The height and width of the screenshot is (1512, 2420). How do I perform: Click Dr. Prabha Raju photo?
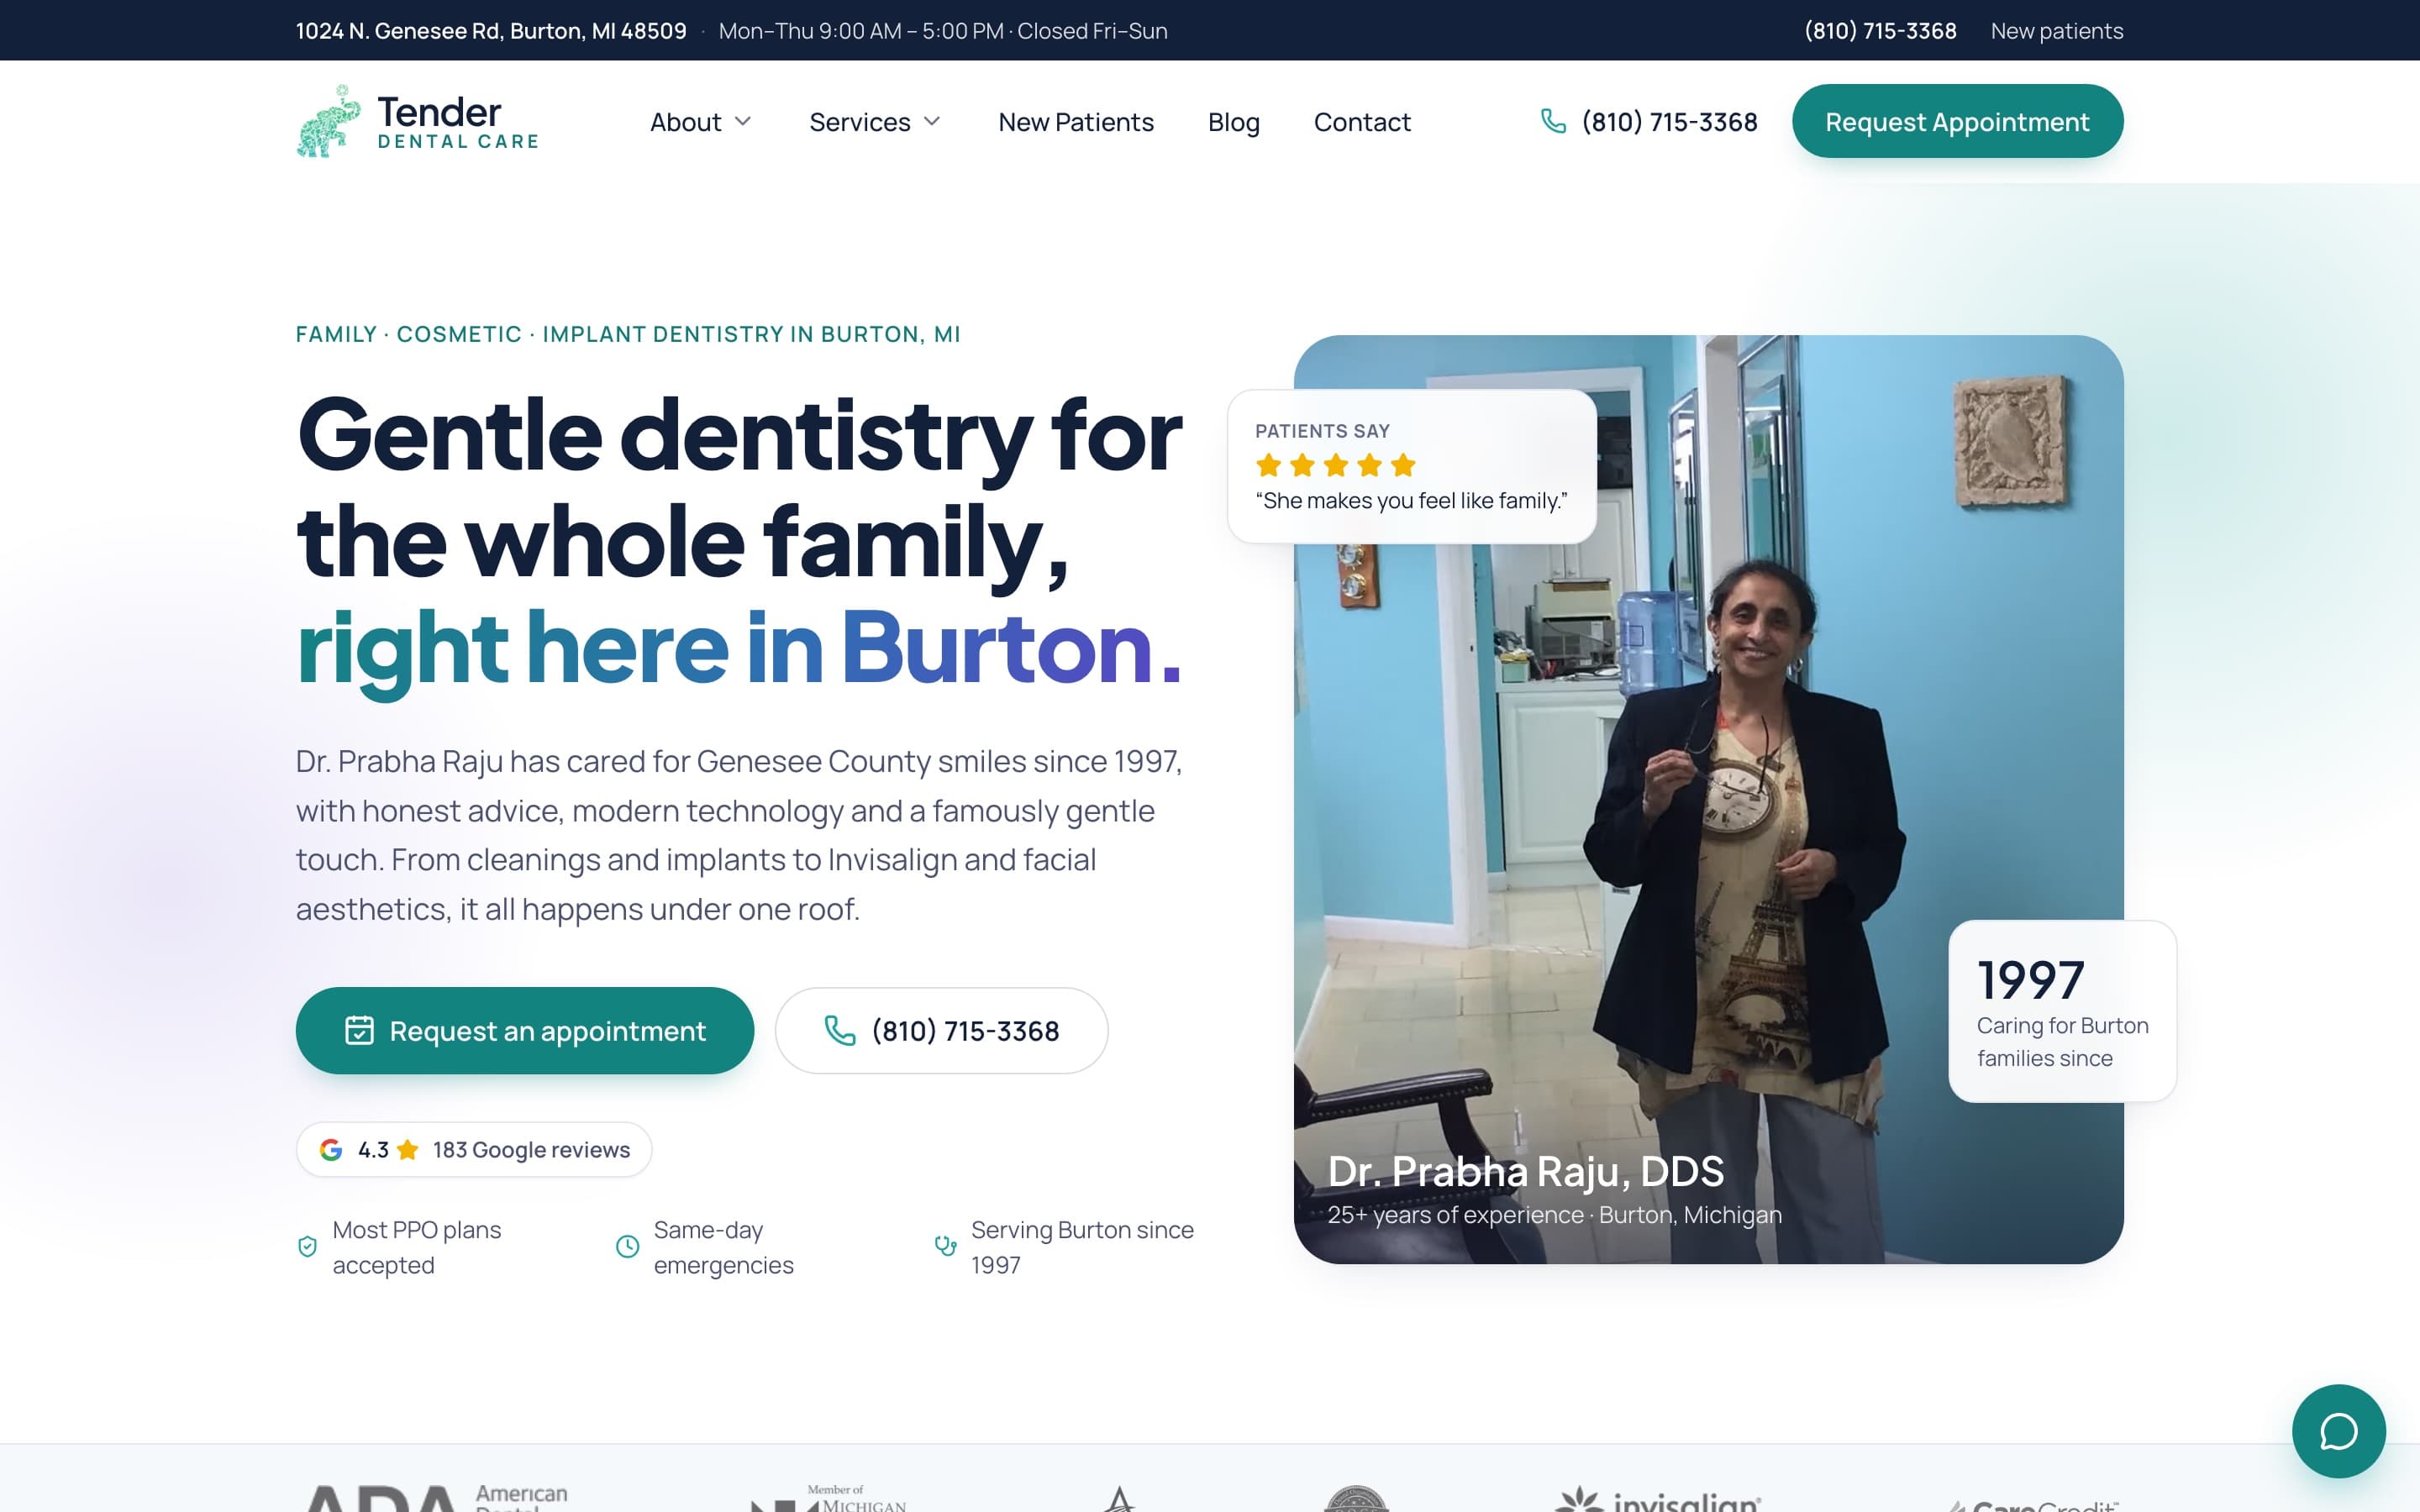point(1708,798)
